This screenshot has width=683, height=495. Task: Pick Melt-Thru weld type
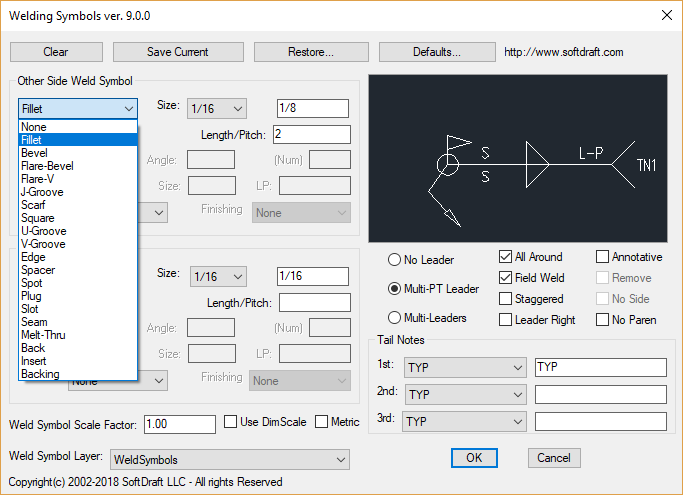(78, 335)
